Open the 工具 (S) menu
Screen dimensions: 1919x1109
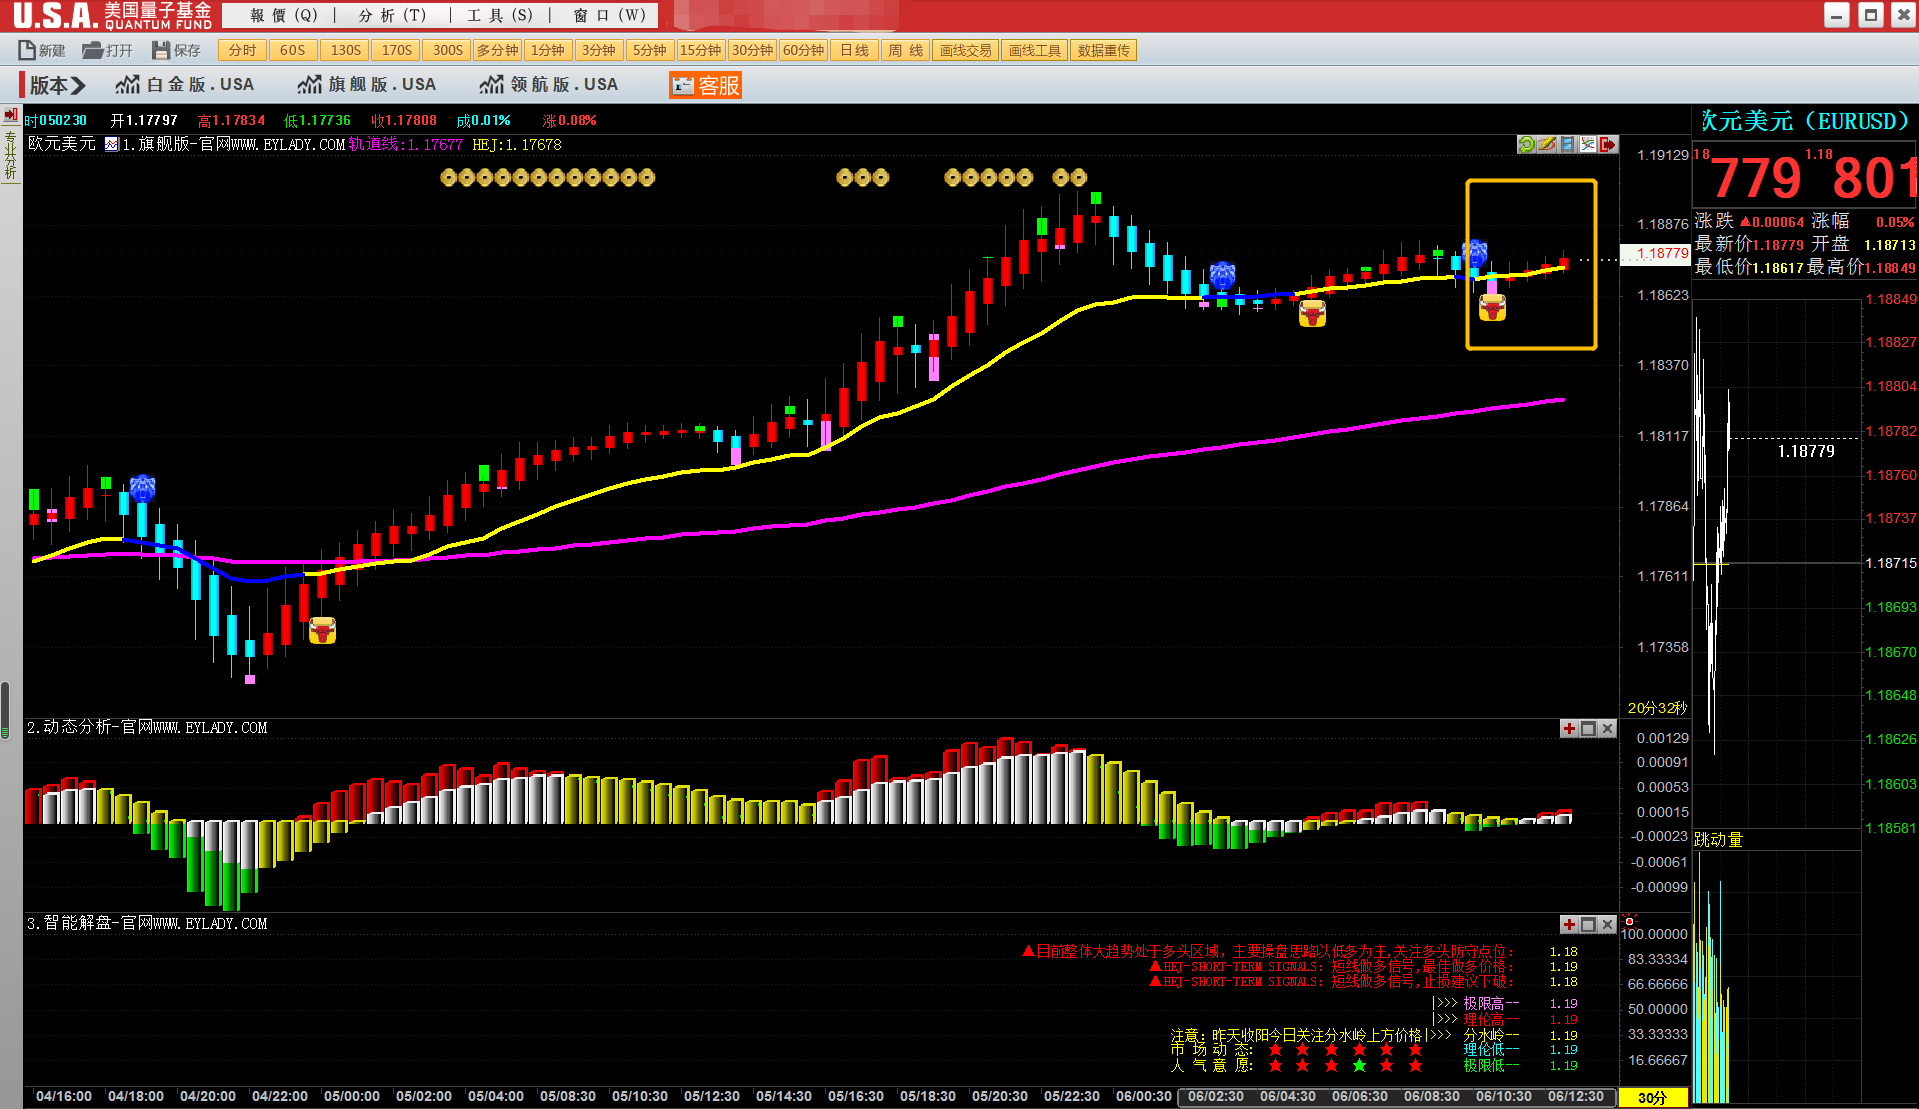500,15
